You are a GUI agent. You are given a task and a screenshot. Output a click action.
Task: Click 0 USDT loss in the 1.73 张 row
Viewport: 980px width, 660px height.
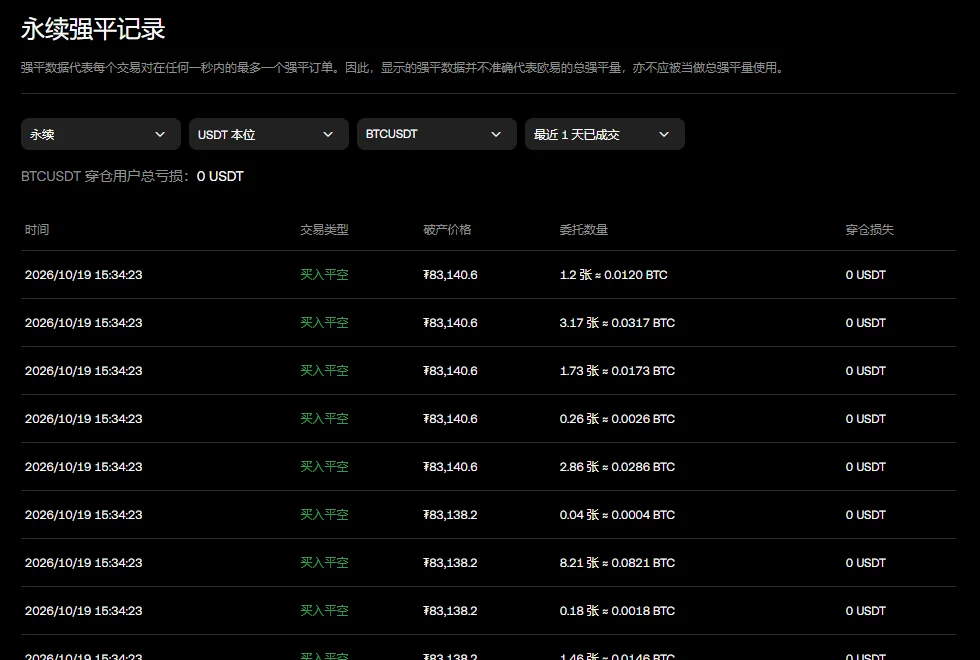(x=866, y=371)
